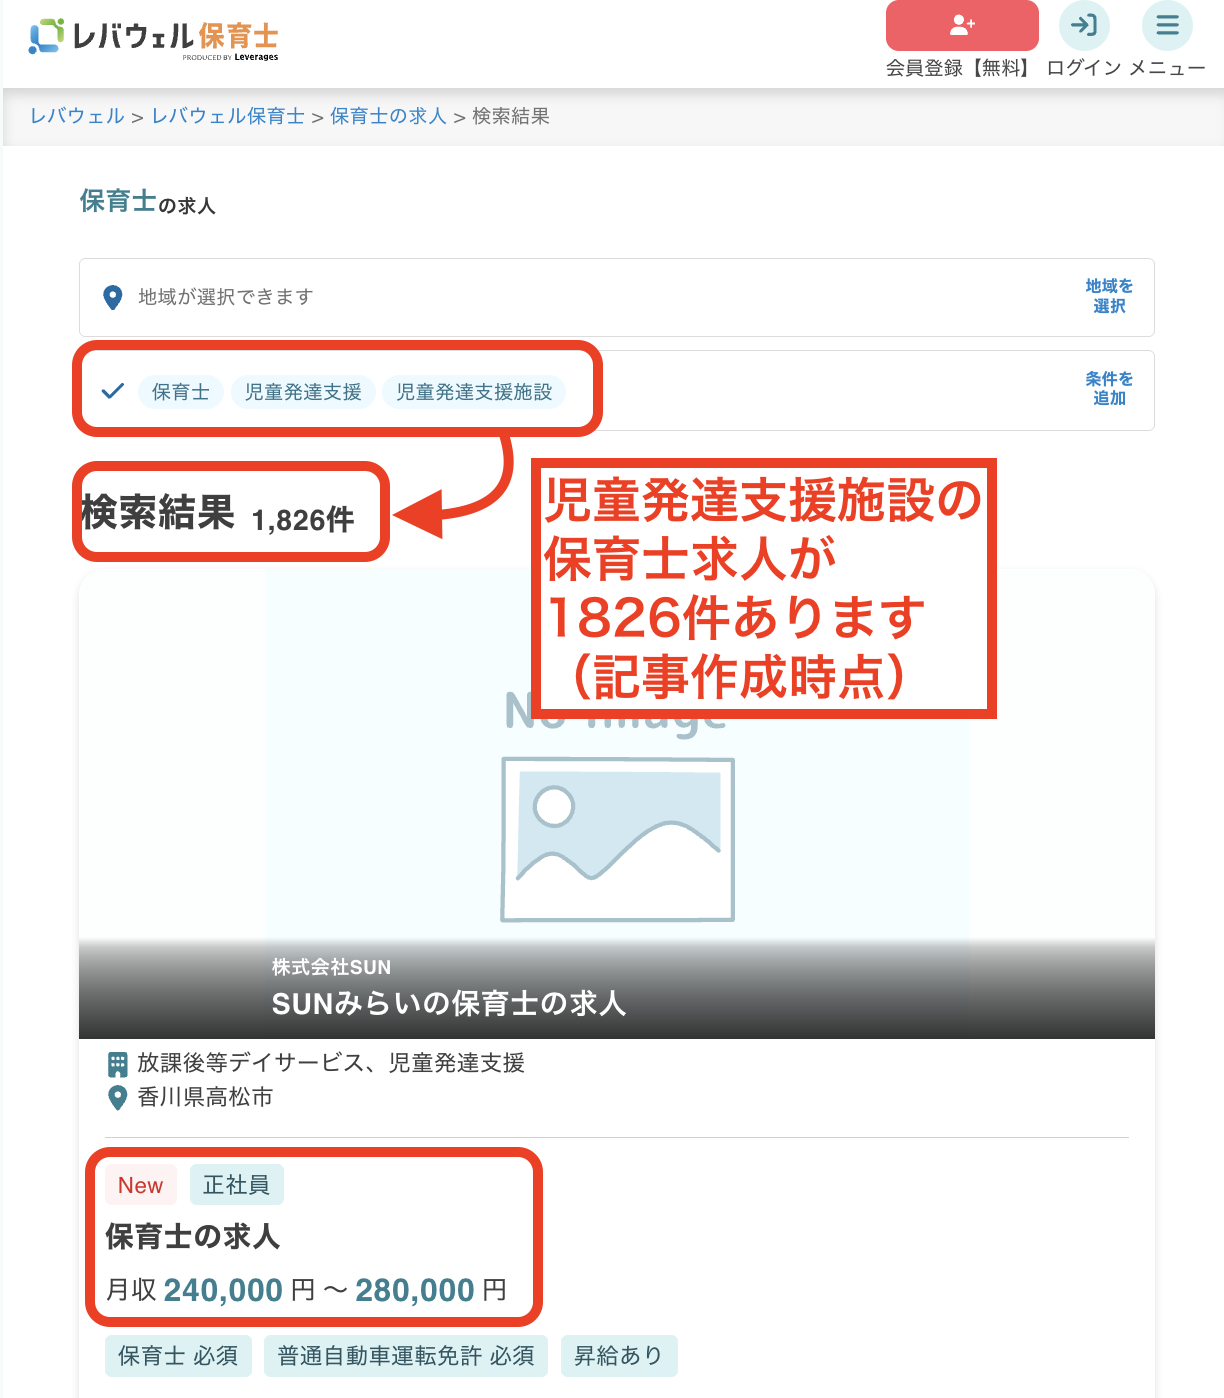Image resolution: width=1224 pixels, height=1398 pixels.
Task: Select the 保育士 condition tag
Action: click(181, 392)
